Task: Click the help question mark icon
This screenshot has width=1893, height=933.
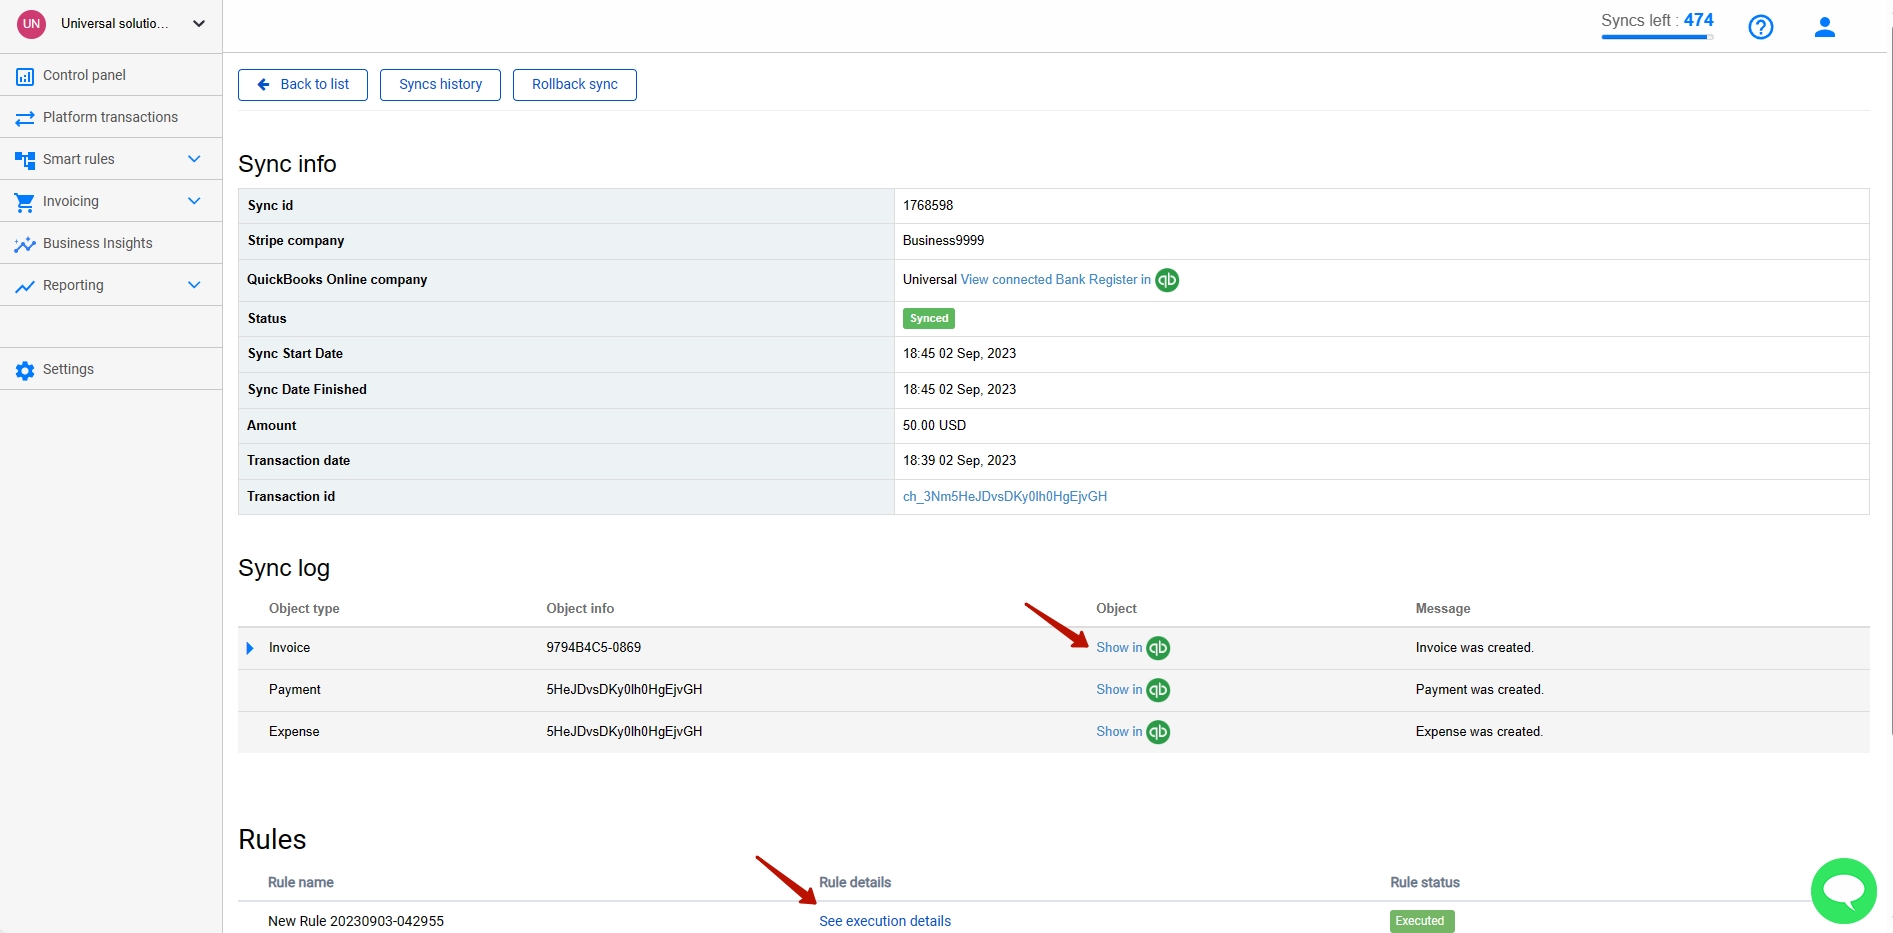Action: pos(1761,27)
